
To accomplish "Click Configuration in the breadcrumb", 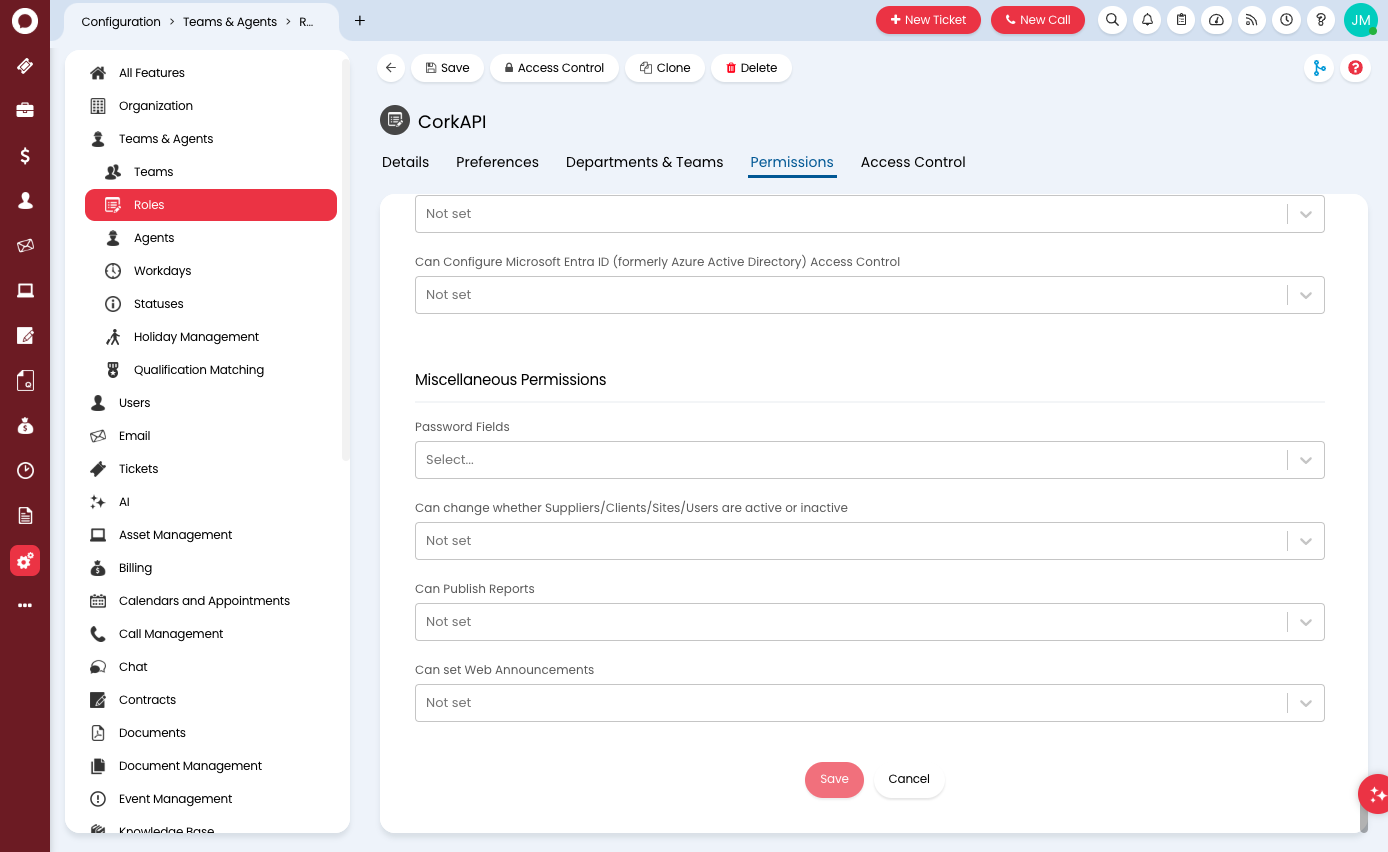I will coord(121,21).
